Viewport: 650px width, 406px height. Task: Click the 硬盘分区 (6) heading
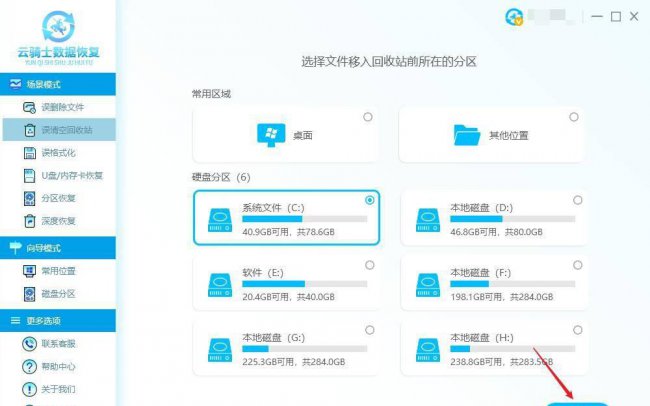point(221,177)
